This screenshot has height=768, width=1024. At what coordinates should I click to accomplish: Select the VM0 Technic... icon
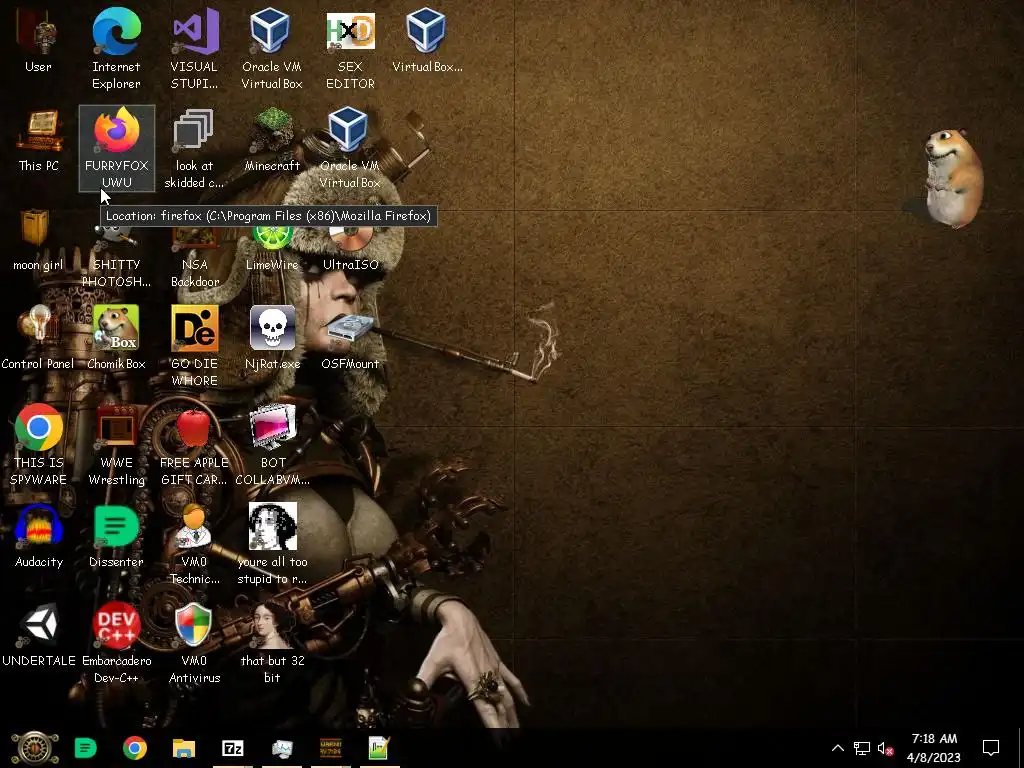click(x=194, y=544)
